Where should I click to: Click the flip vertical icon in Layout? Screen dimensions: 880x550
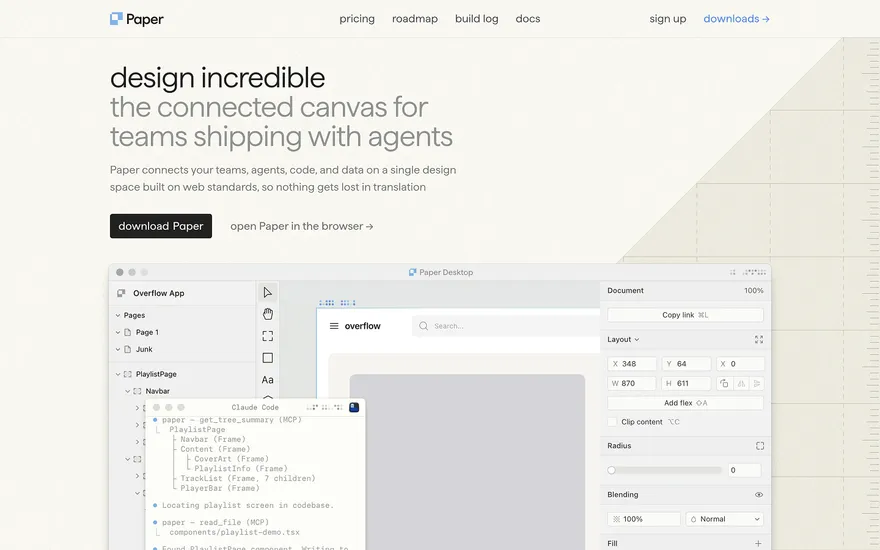click(757, 383)
